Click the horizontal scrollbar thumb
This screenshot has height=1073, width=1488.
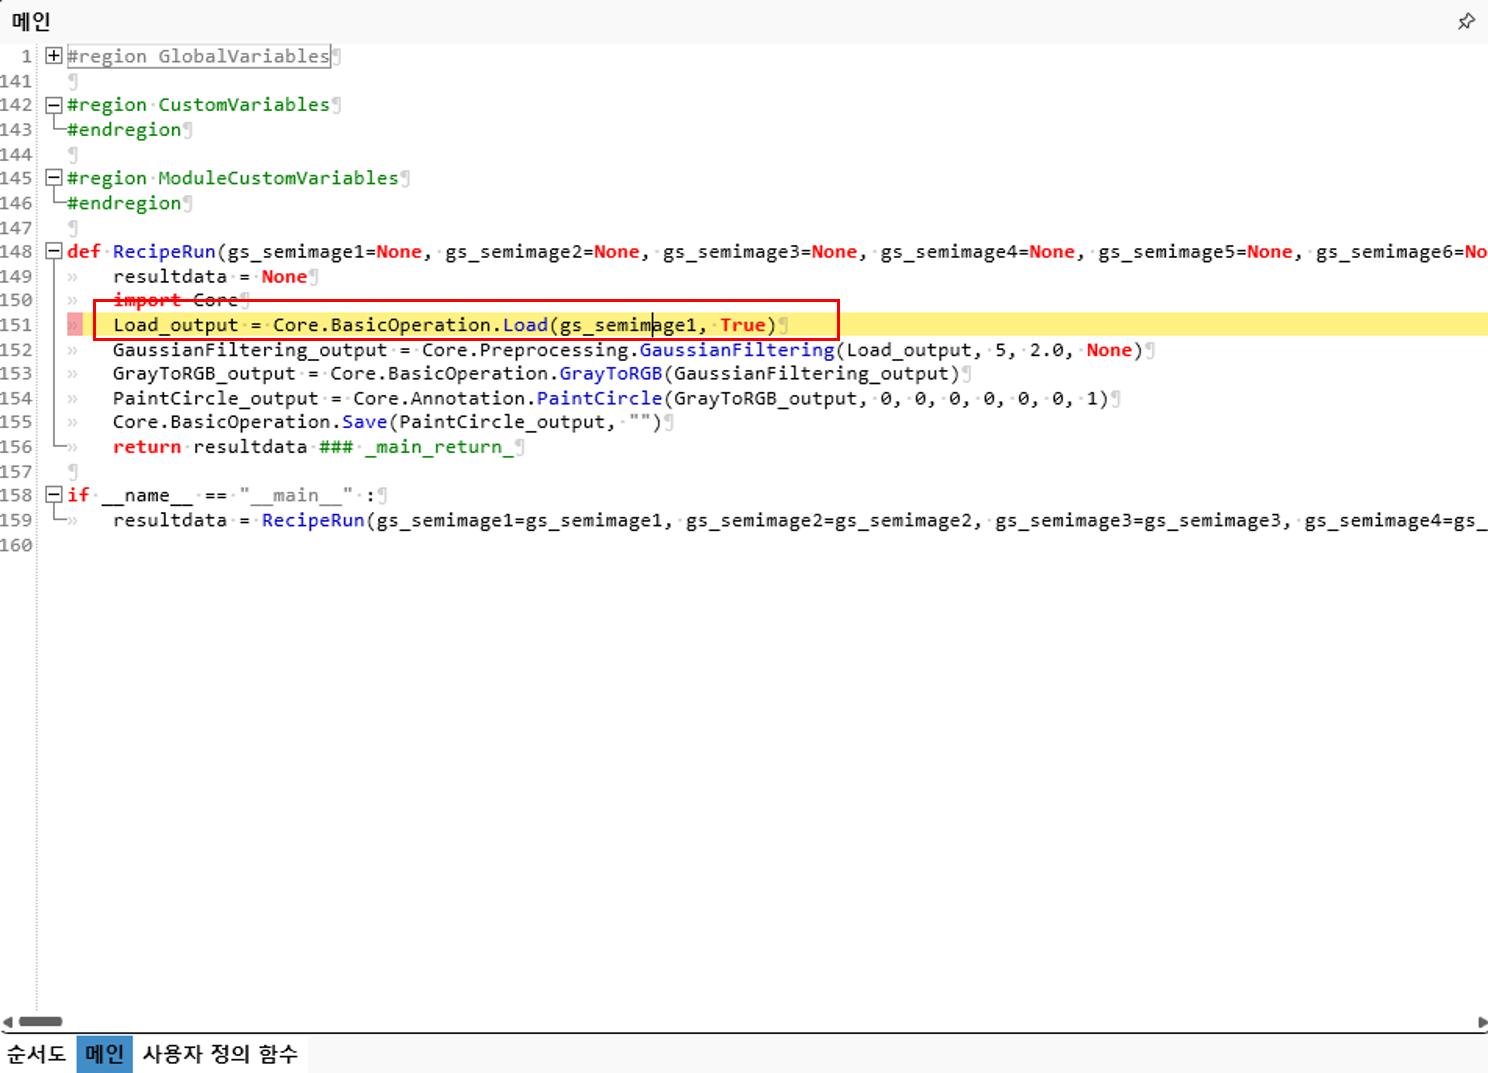(41, 1022)
